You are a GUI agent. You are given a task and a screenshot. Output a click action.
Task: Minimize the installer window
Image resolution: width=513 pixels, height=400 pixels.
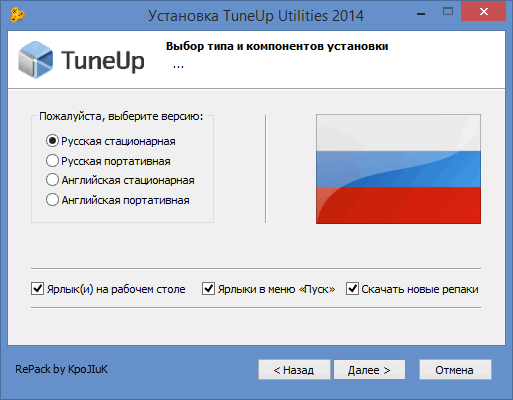point(421,13)
